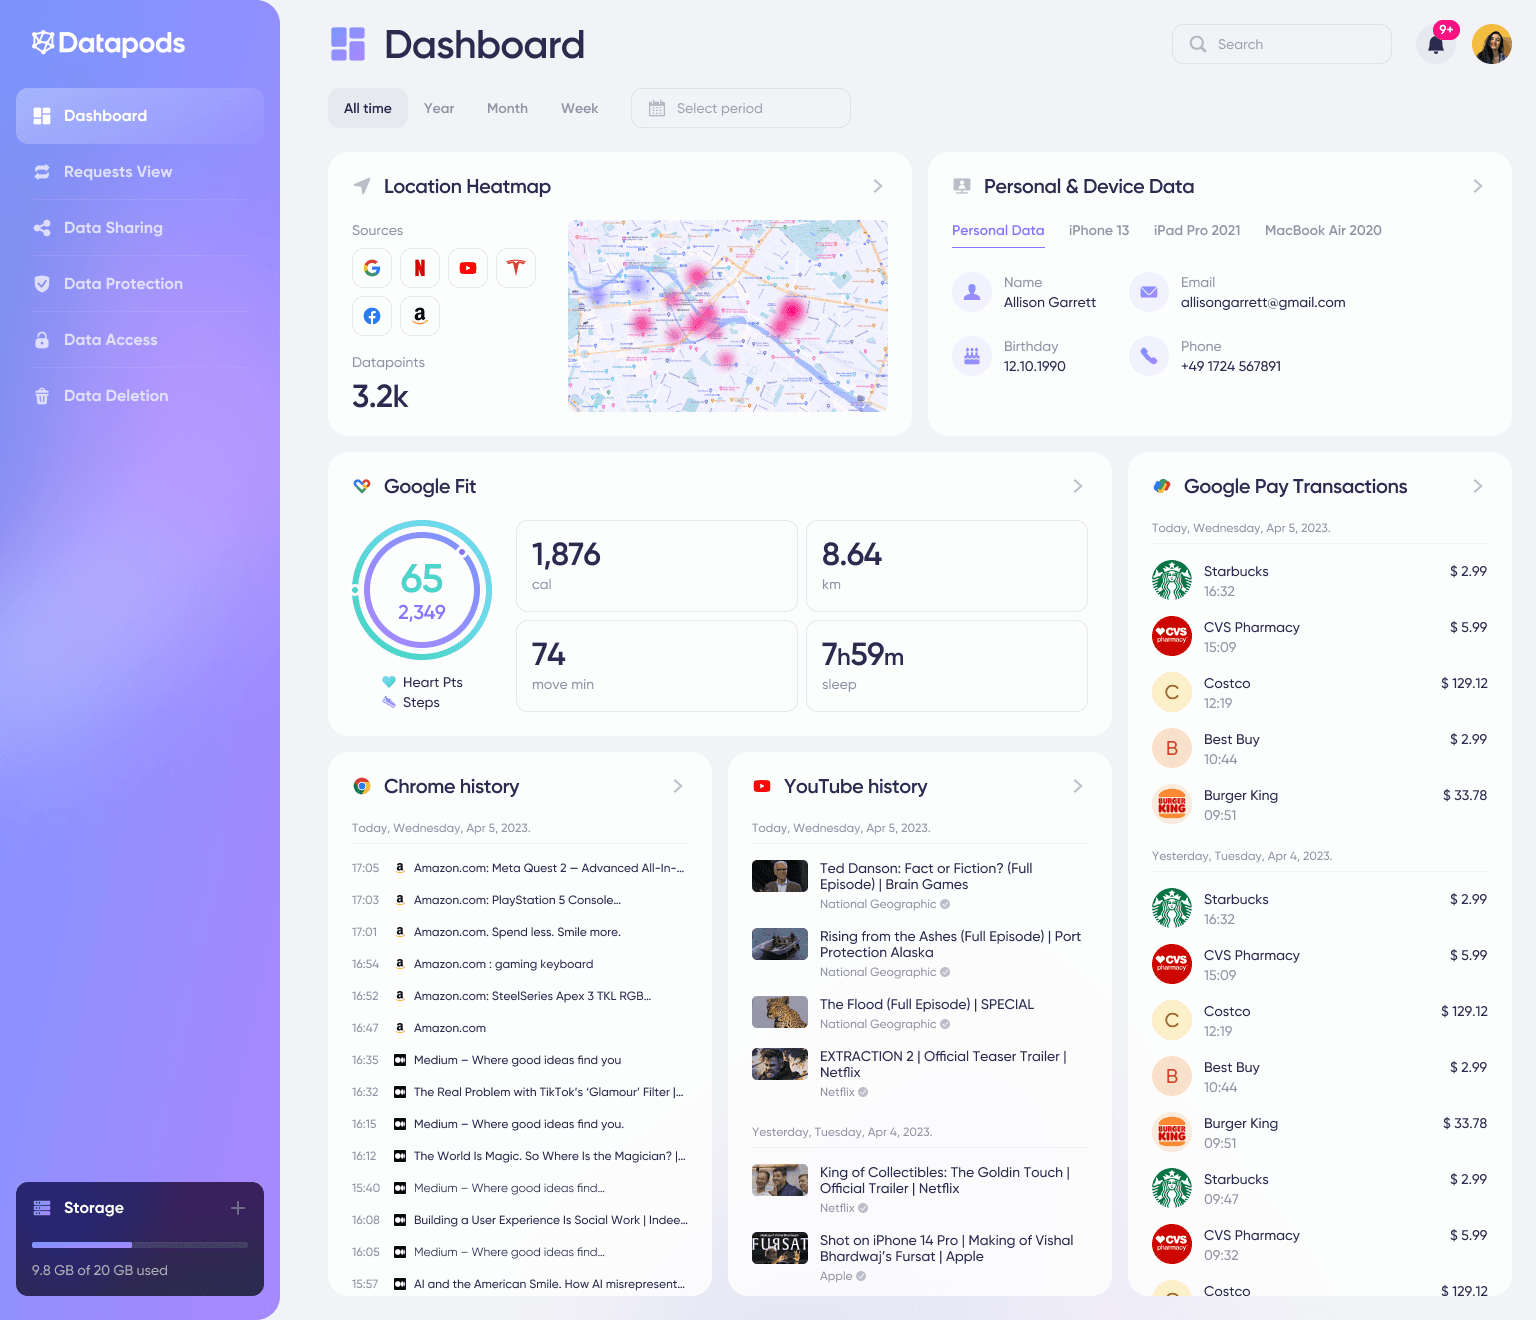The width and height of the screenshot is (1536, 1320).
Task: Select the YouTube source icon under Sources
Action: coord(467,267)
